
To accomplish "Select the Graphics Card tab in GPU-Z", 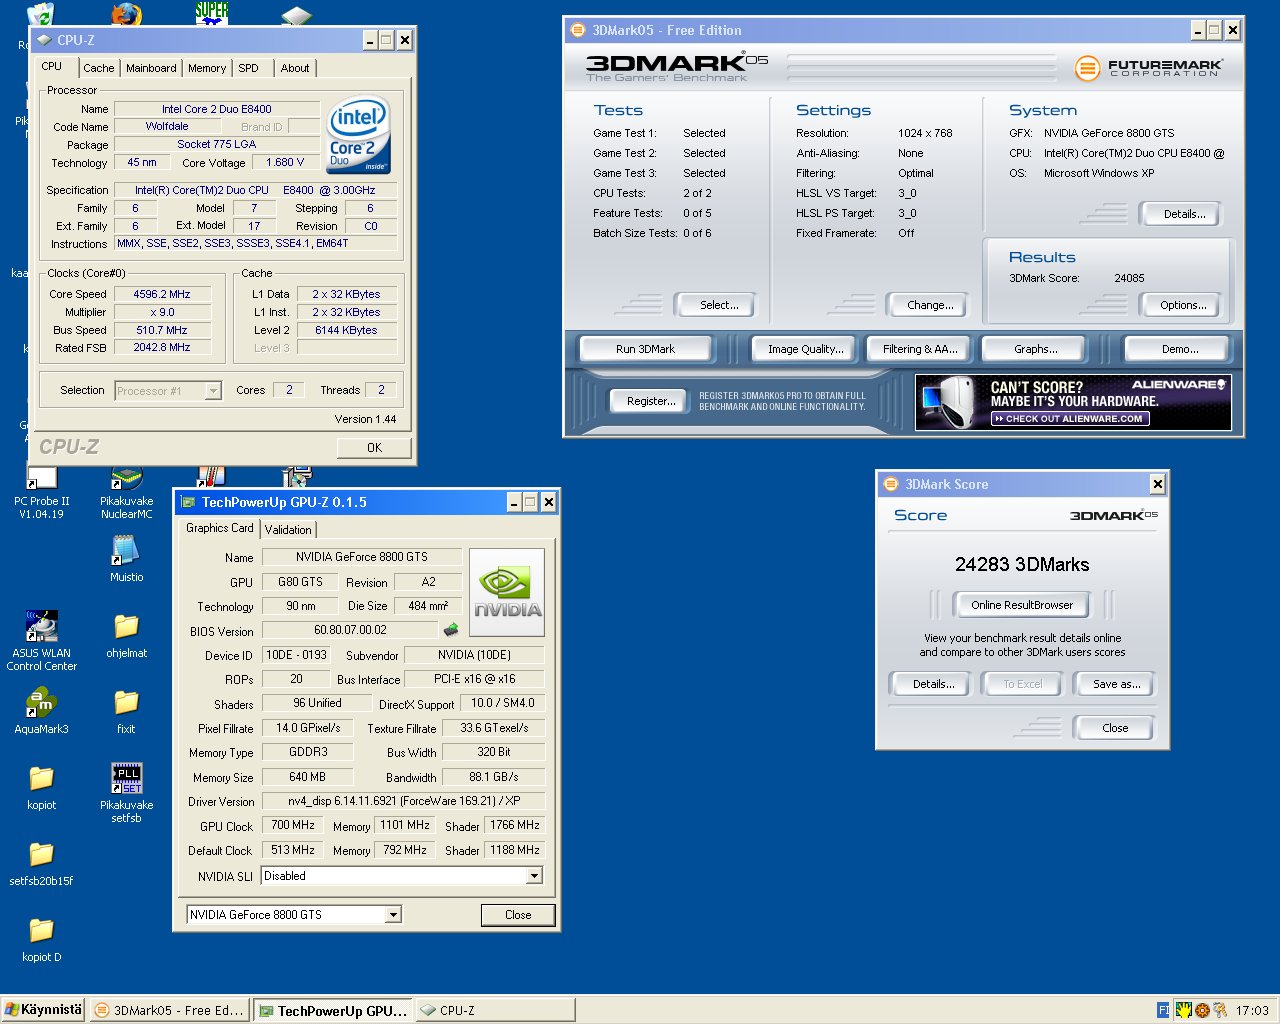I will 220,528.
